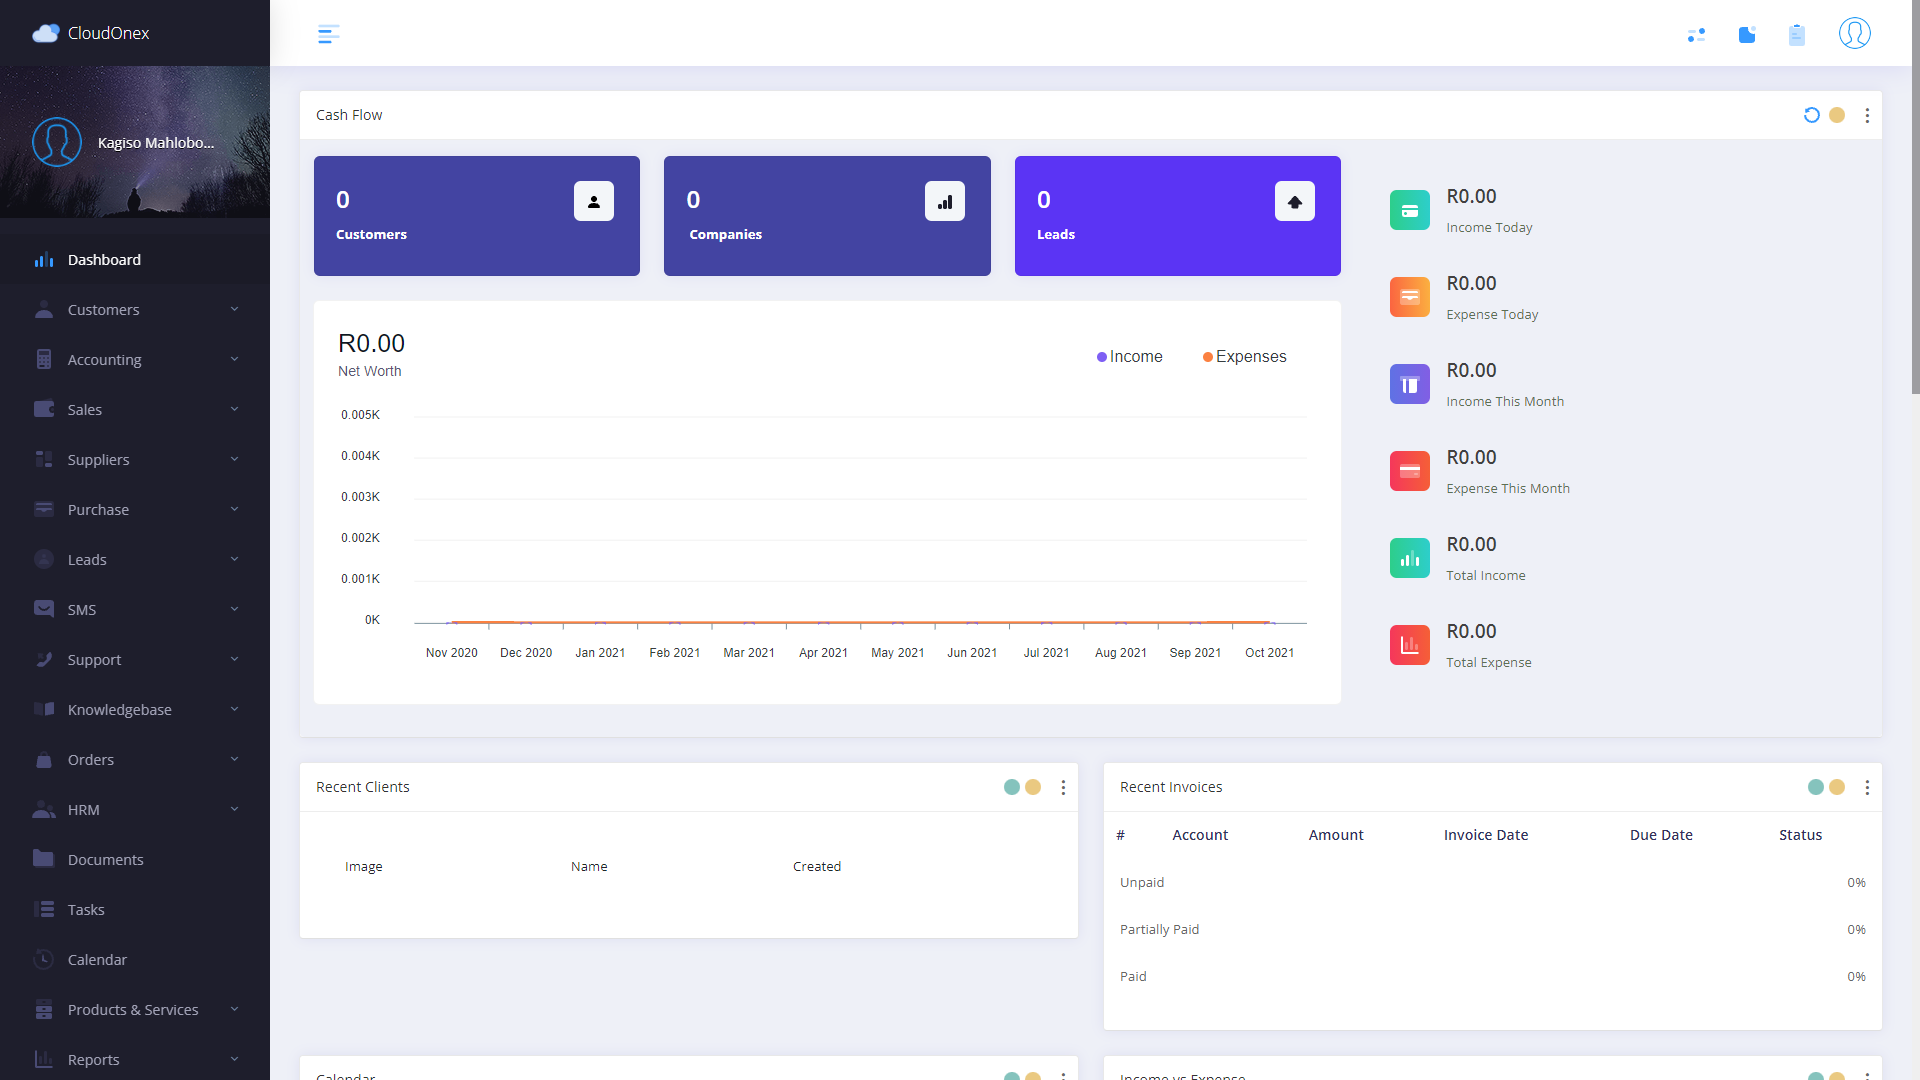
Task: Expand the Support sidebar menu chevron
Action: (x=234, y=659)
